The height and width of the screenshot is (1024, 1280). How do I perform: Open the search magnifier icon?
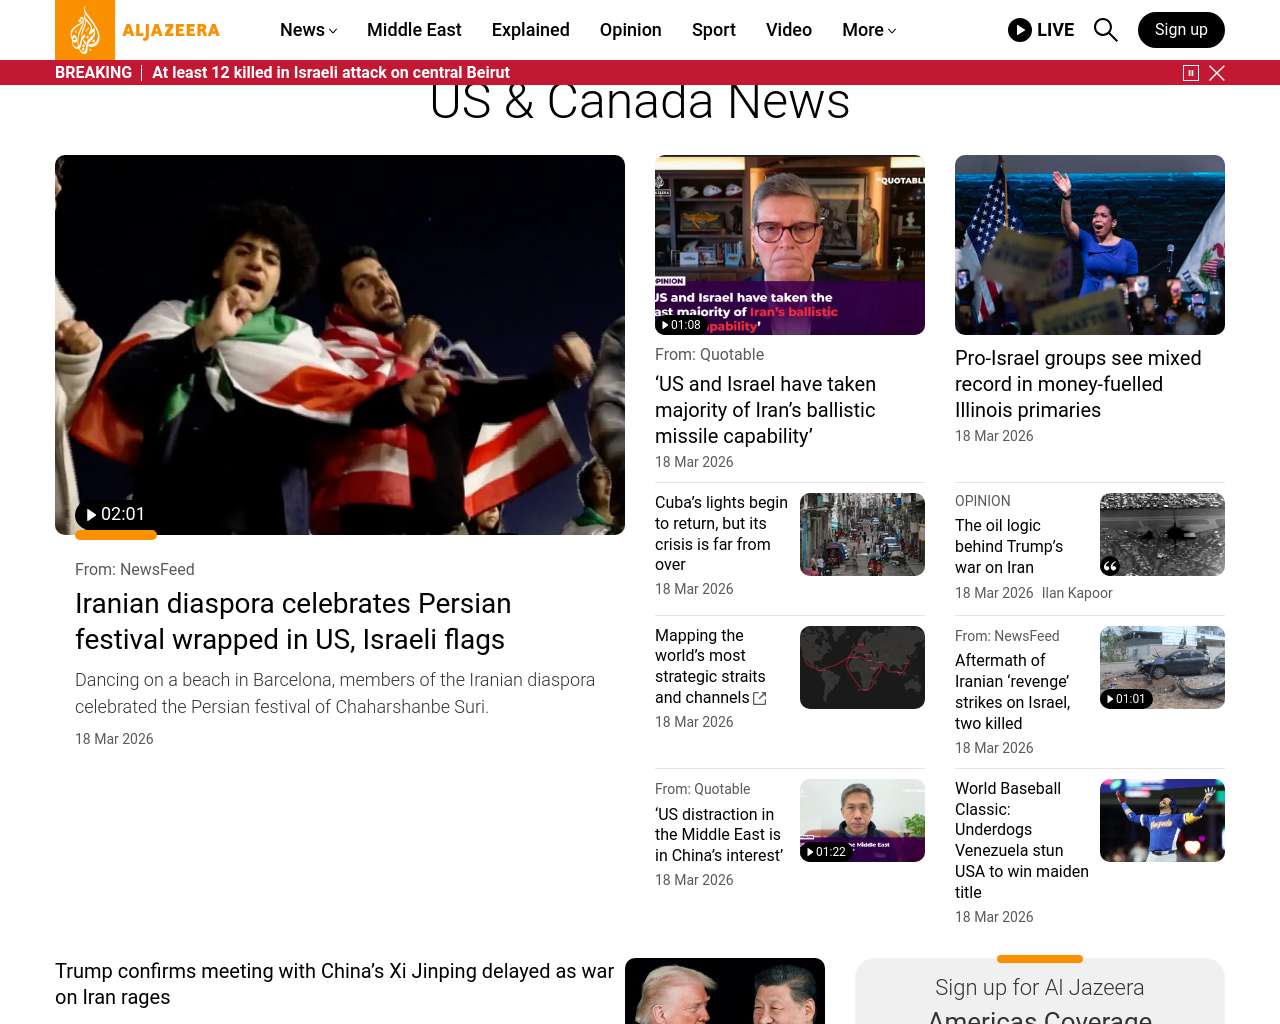pos(1105,30)
